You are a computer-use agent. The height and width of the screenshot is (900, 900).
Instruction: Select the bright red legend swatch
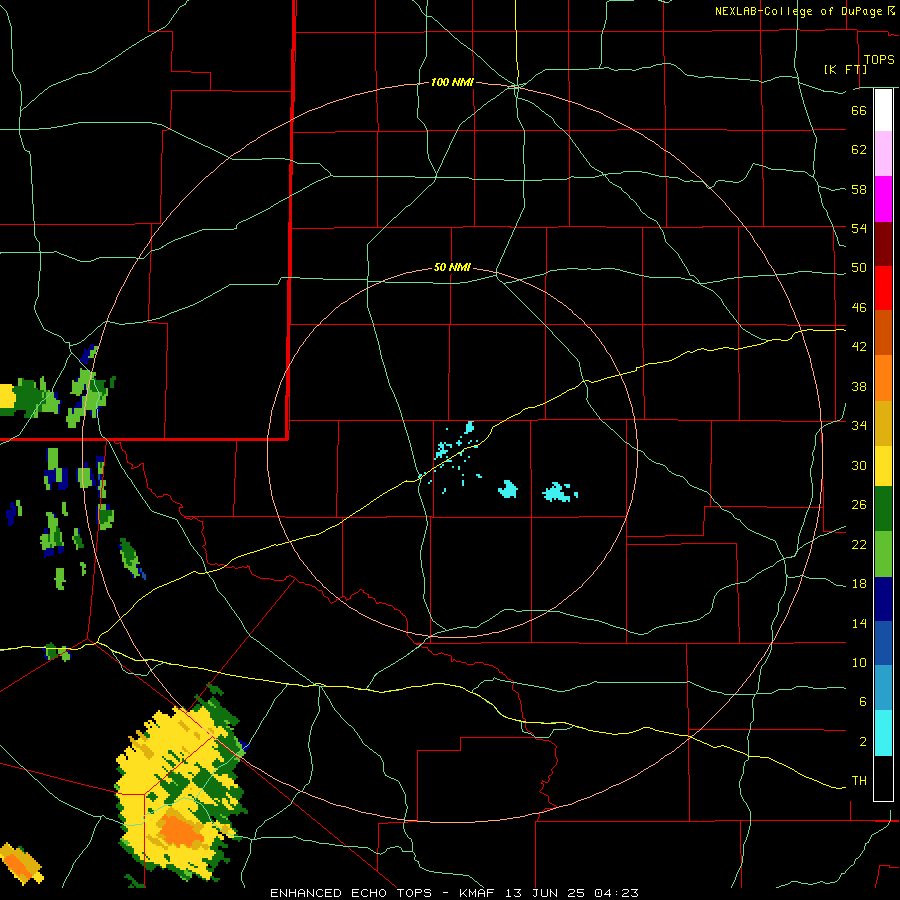click(x=883, y=288)
